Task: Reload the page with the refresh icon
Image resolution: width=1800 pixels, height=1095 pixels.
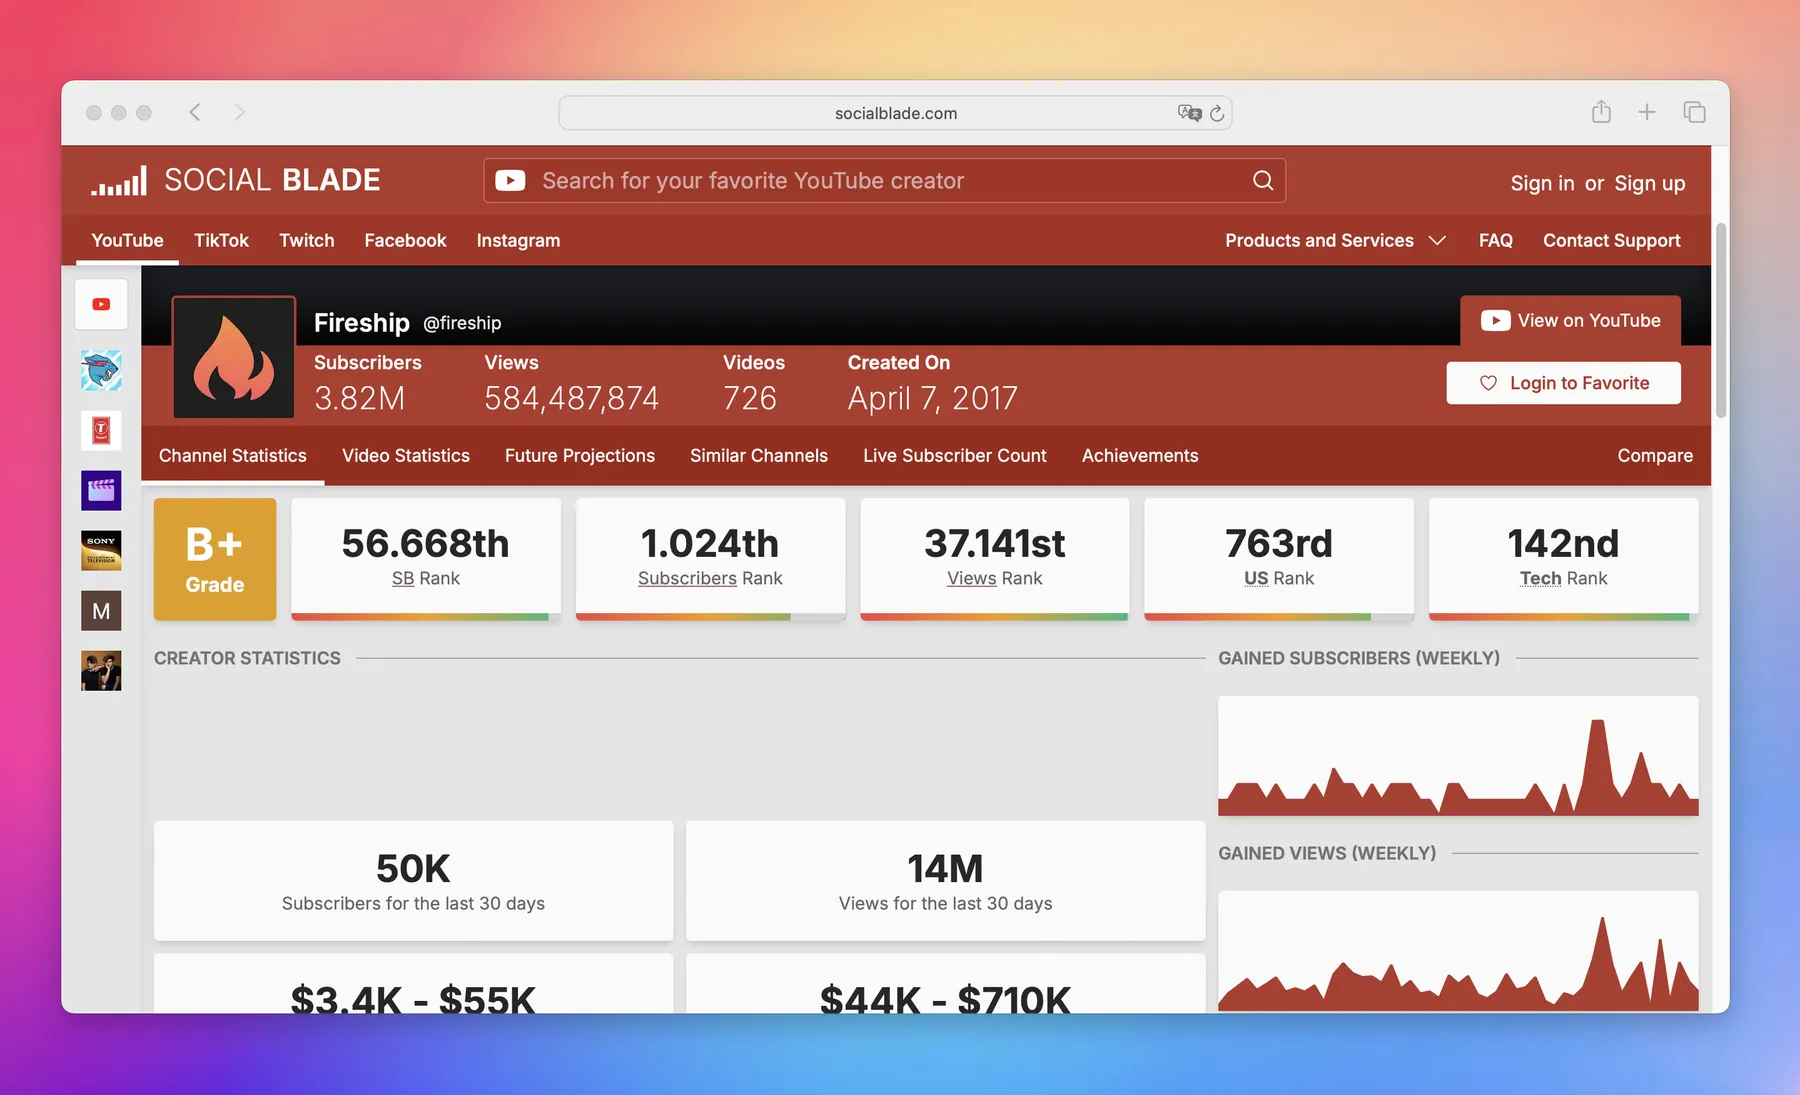Action: pyautogui.click(x=1217, y=113)
